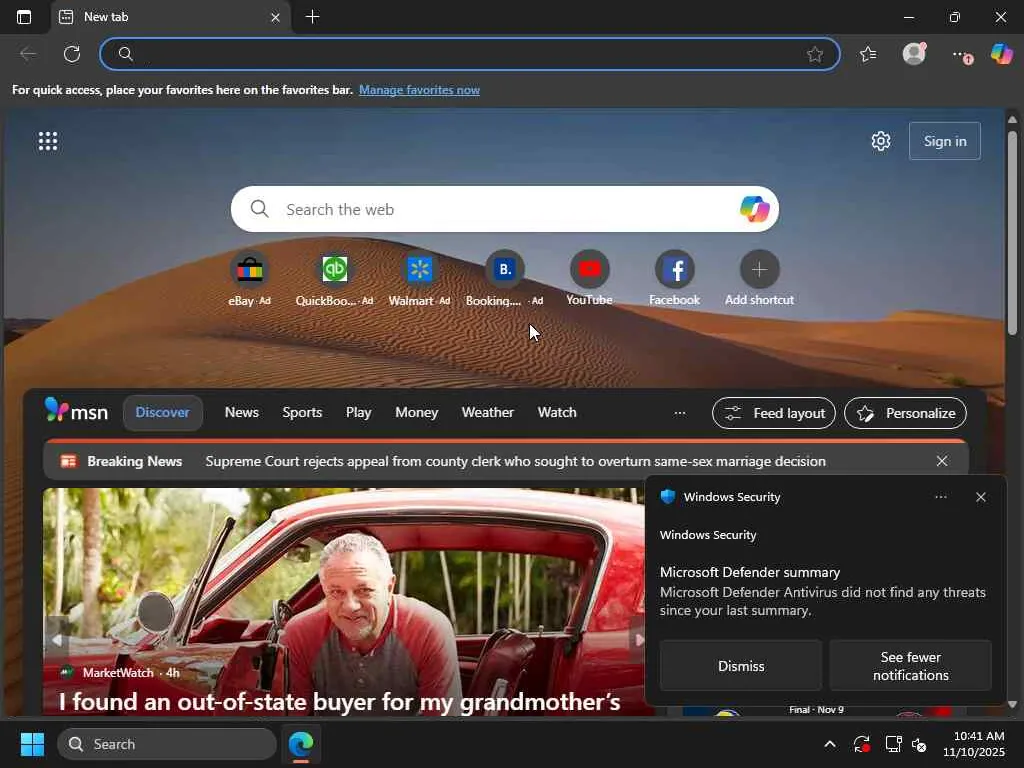Click the Personalize button
Viewport: 1024px width, 768px height.
point(905,413)
